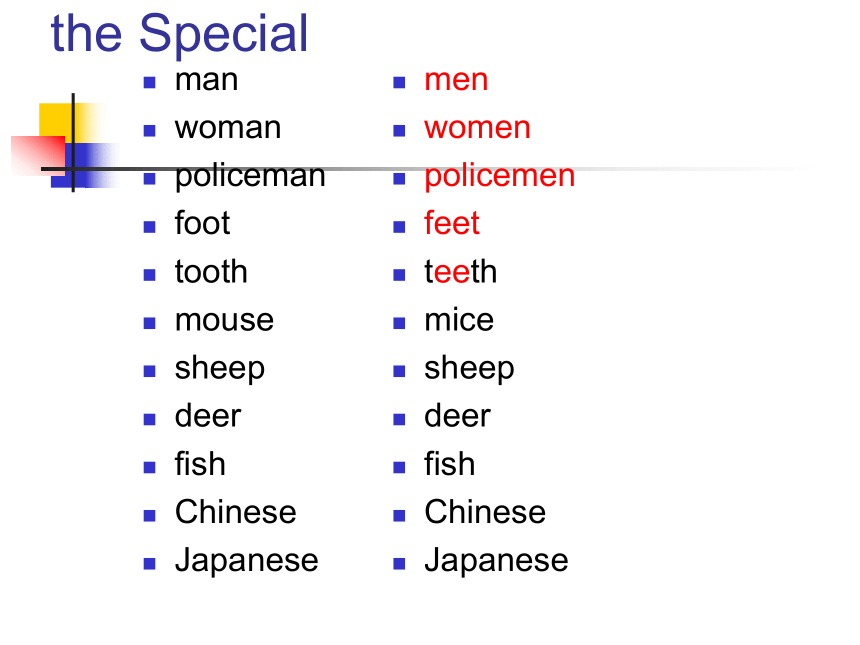The width and height of the screenshot is (860, 645).
Task: Select the plural word 'mice'
Action: [459, 320]
